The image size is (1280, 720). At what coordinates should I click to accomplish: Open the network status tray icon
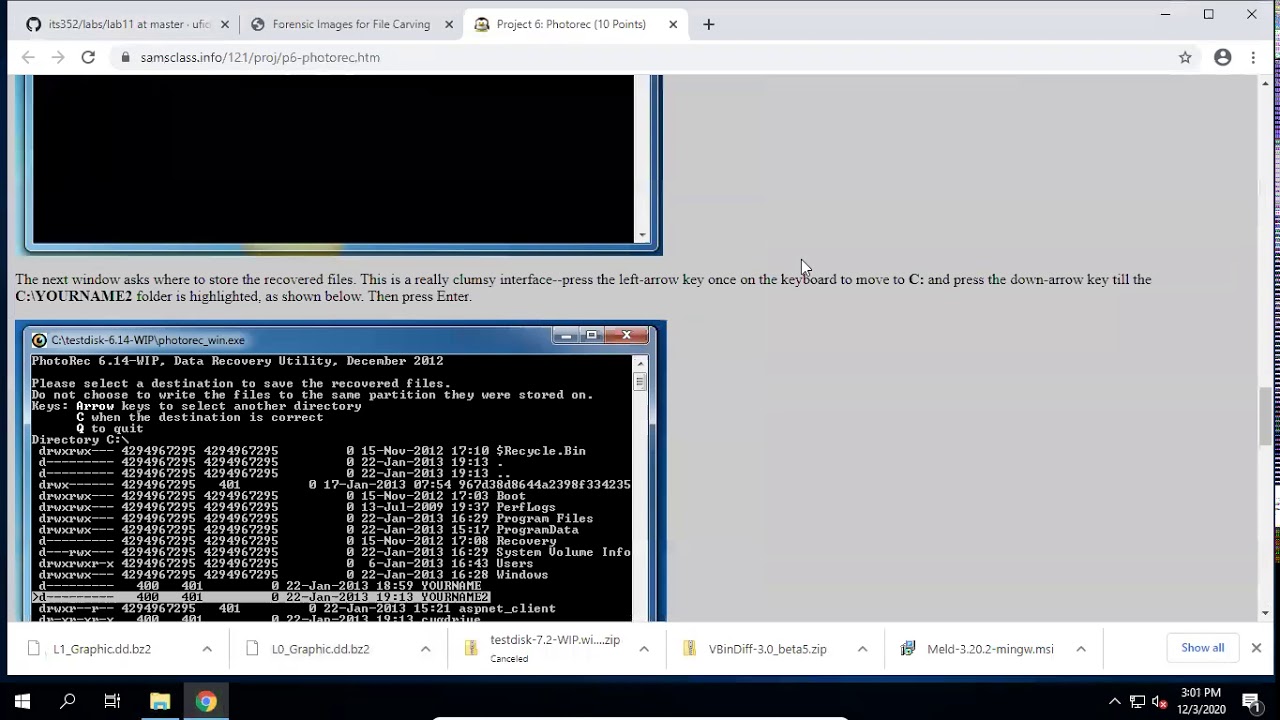tap(1137, 702)
